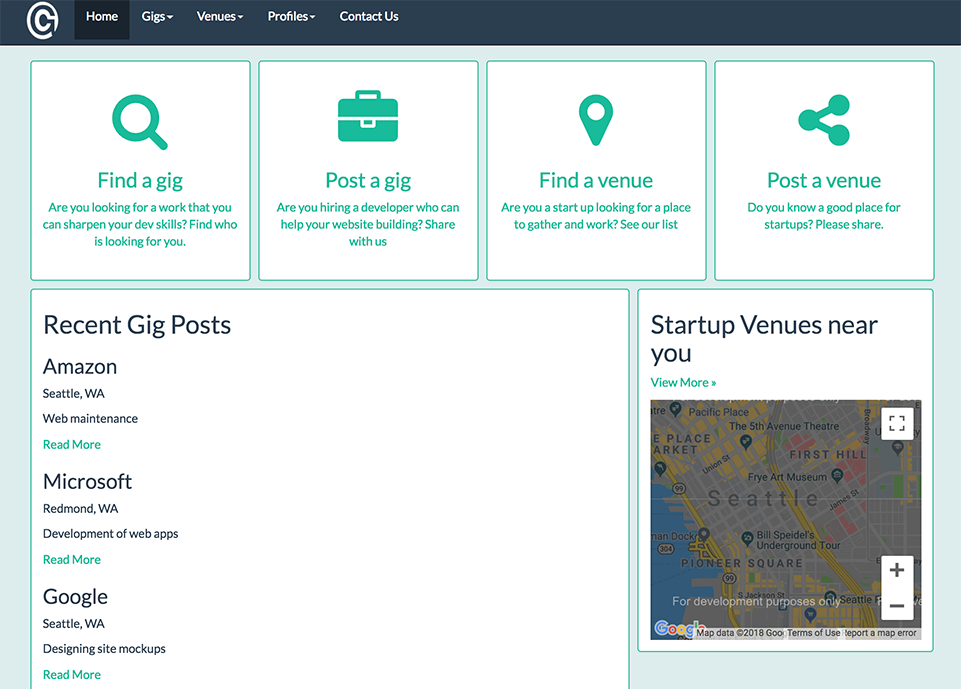Viewport: 961px width, 689px height.
Task: Go to the Home tab
Action: tap(102, 17)
